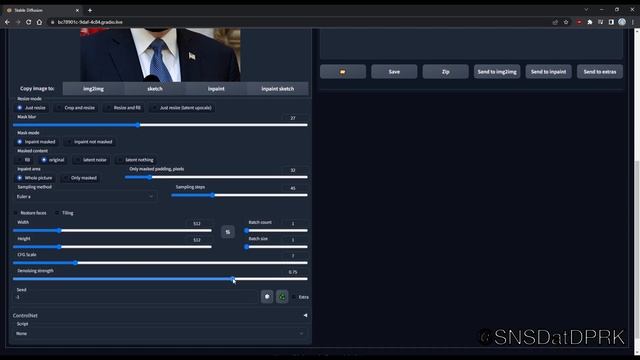Reuse the last seed via recycle icon
This screenshot has width=640, height=360.
[282, 297]
